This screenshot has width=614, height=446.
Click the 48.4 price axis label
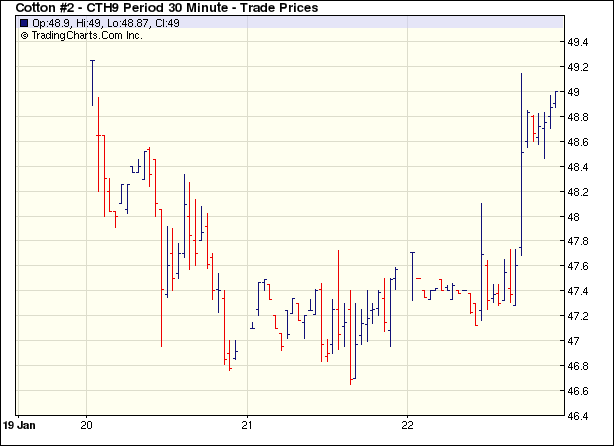(579, 167)
